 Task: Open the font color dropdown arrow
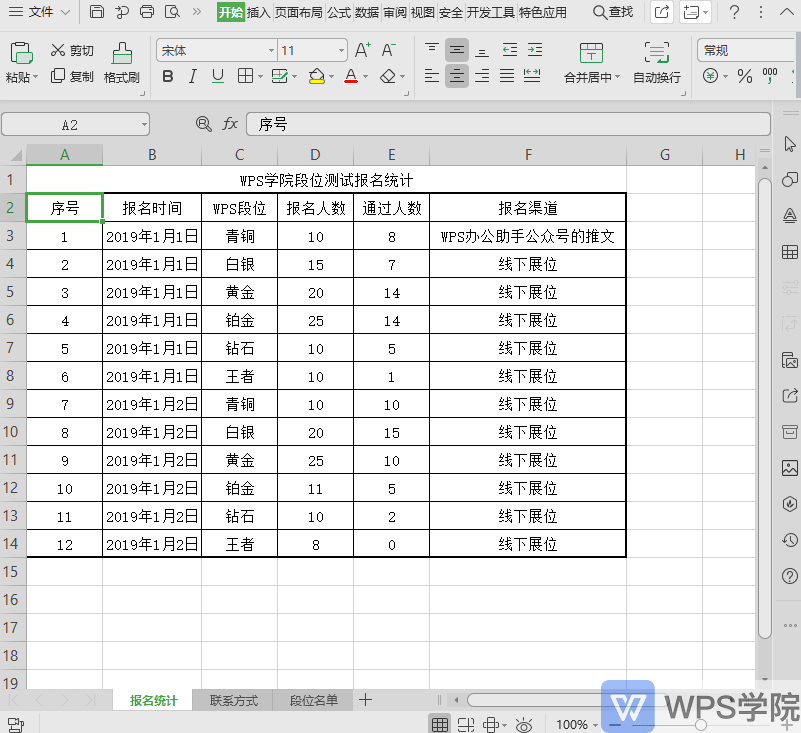[365, 77]
